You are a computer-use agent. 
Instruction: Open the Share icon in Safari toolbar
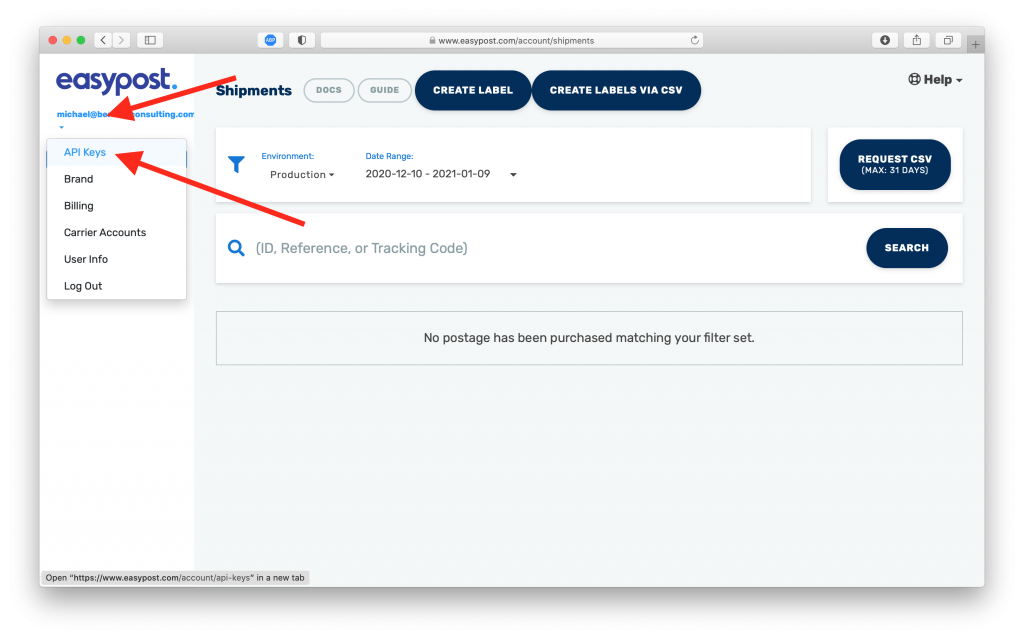917,41
